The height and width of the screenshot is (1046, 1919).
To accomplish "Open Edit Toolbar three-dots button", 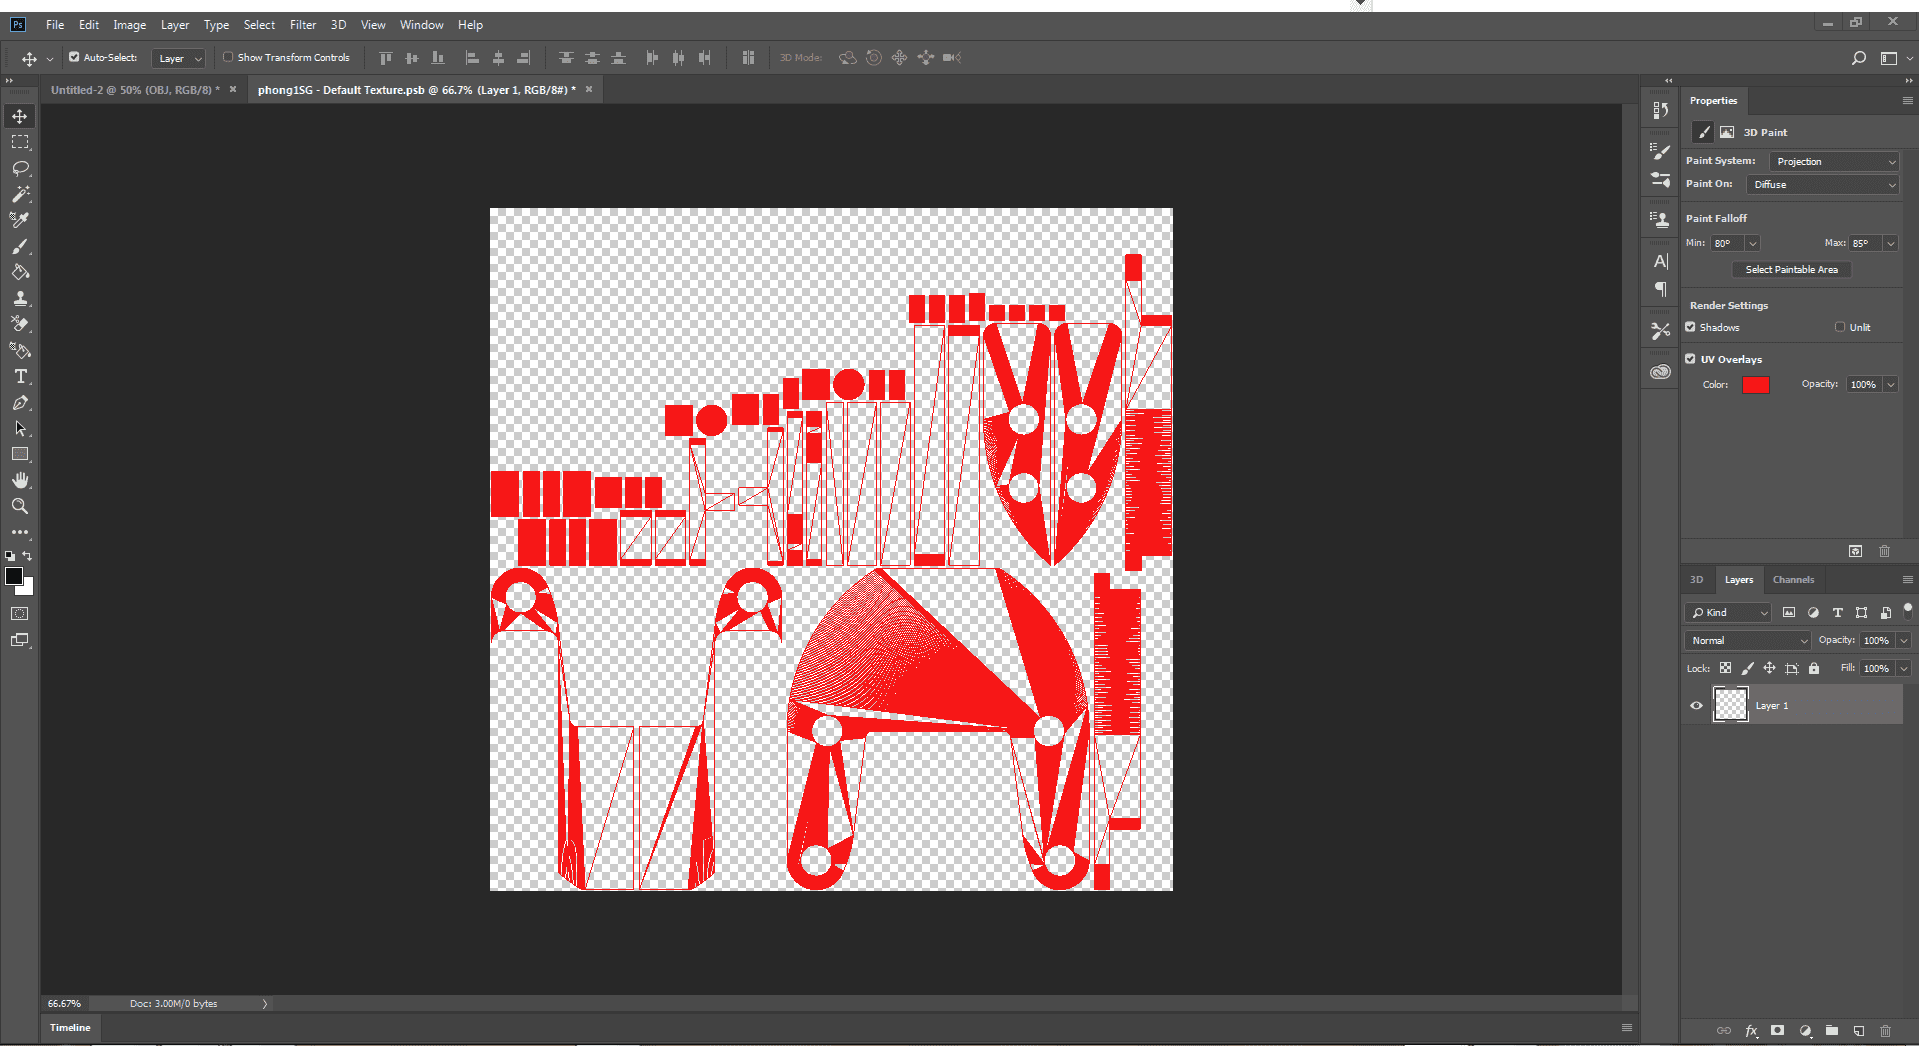I will pyautogui.click(x=20, y=532).
